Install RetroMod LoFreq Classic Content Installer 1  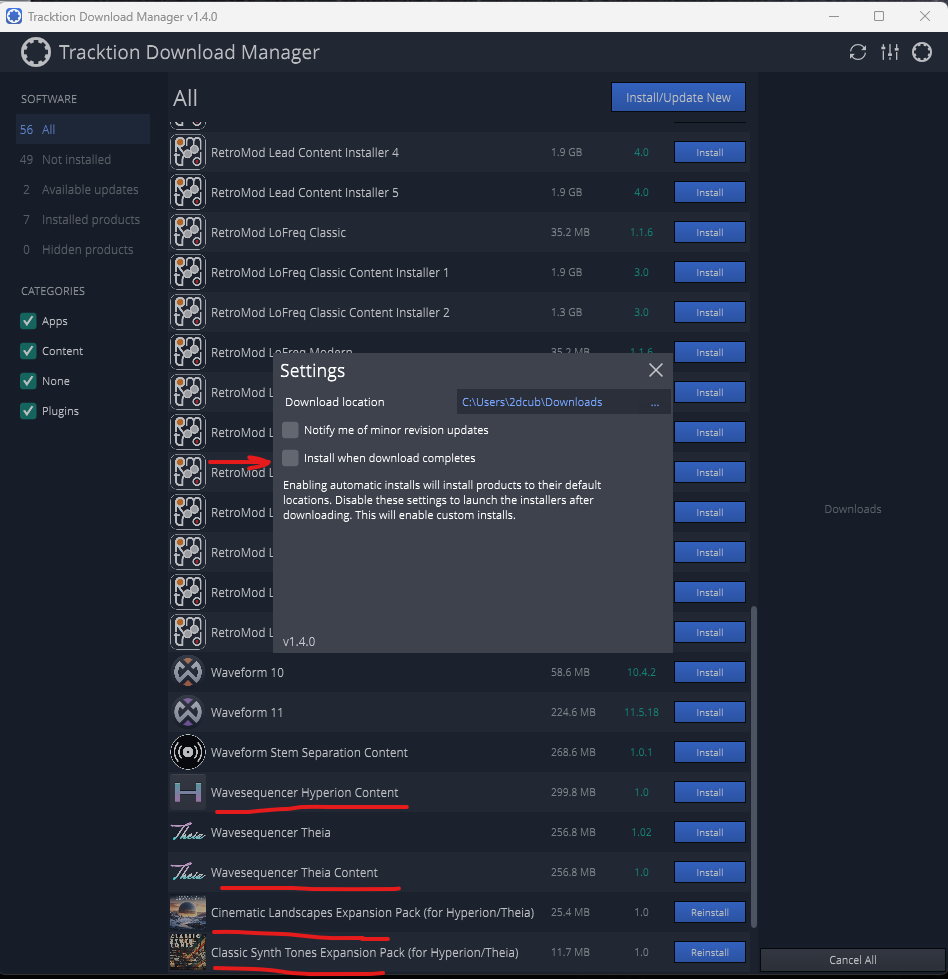[709, 272]
